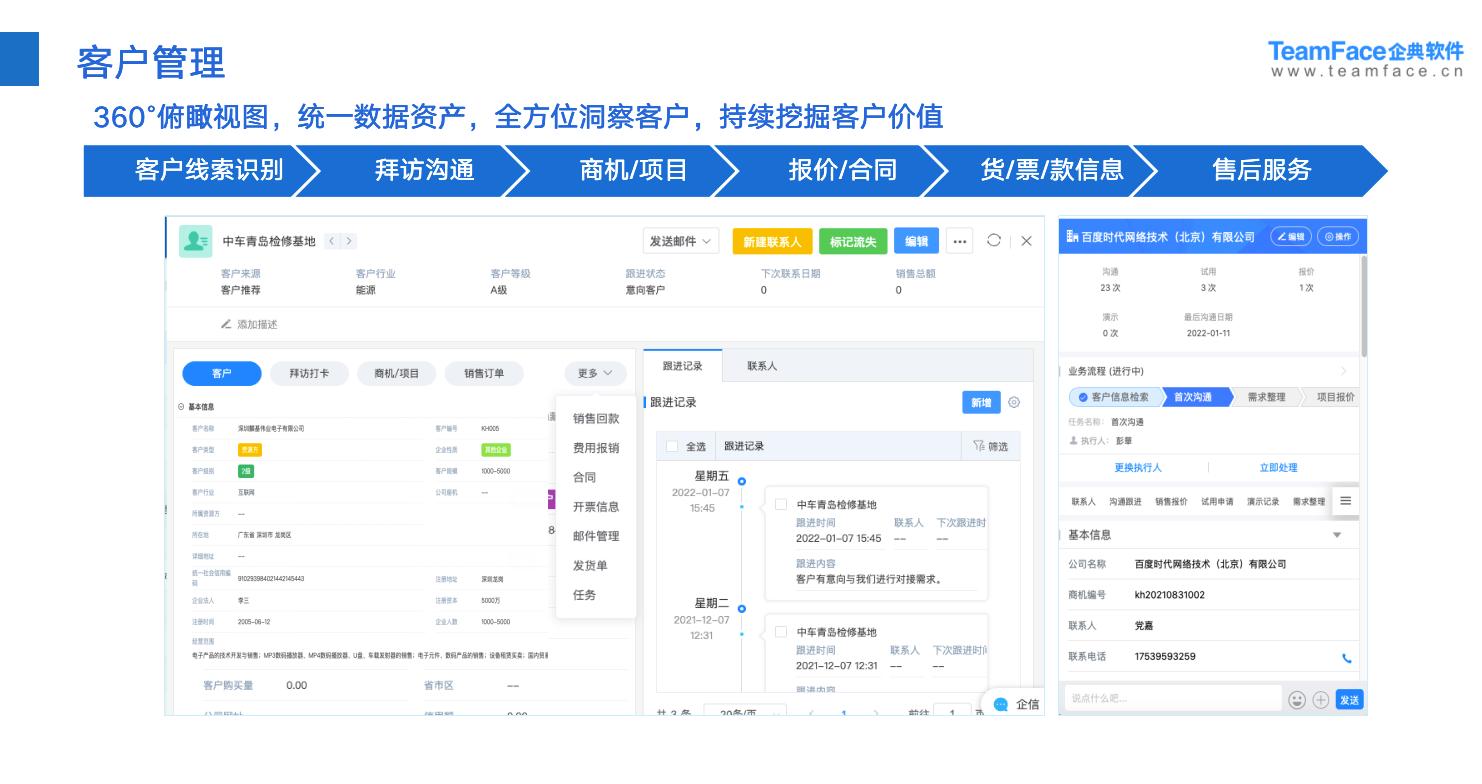This screenshot has height=784, width=1482.
Task: Click the 立即处理 link
Action: tap(1278, 468)
